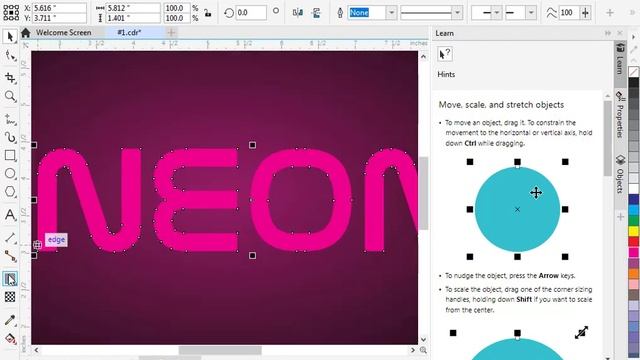640x360 pixels.
Task: Choose the Polygon tool
Action: [10, 191]
